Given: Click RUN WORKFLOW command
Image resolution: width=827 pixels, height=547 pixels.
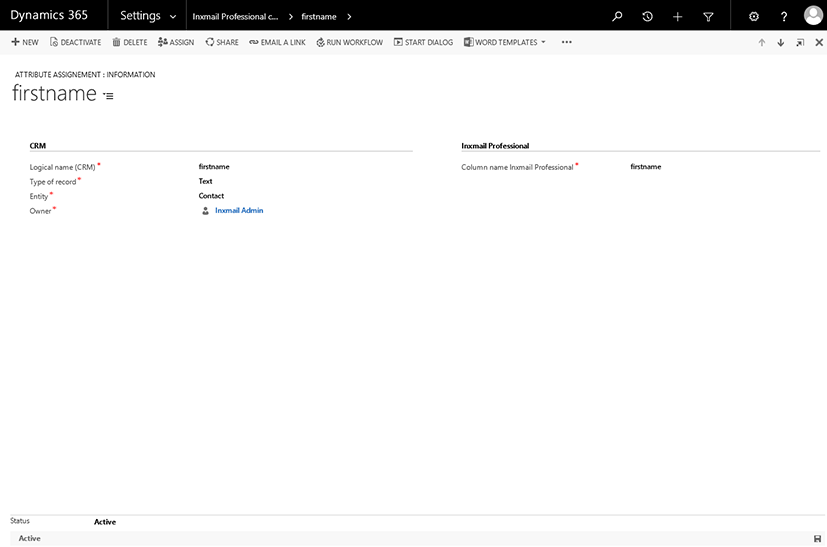Looking at the screenshot, I should pos(350,42).
